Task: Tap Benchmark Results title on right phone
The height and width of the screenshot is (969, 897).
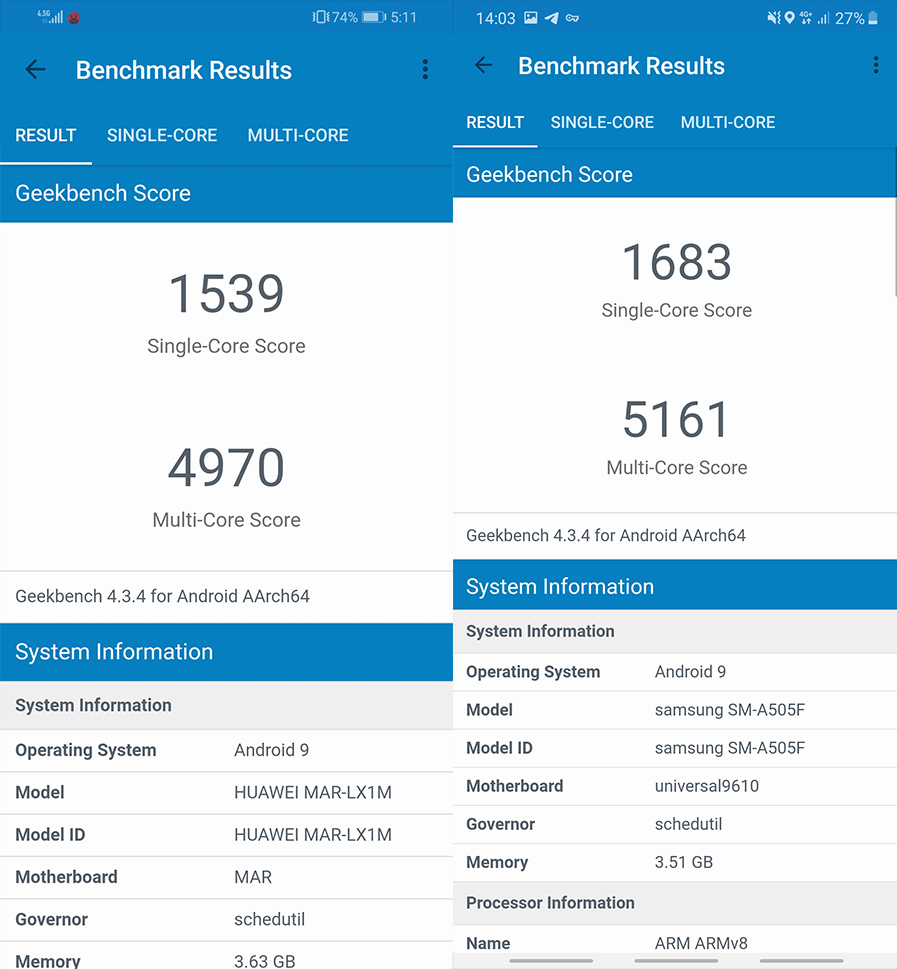Action: pyautogui.click(x=621, y=66)
